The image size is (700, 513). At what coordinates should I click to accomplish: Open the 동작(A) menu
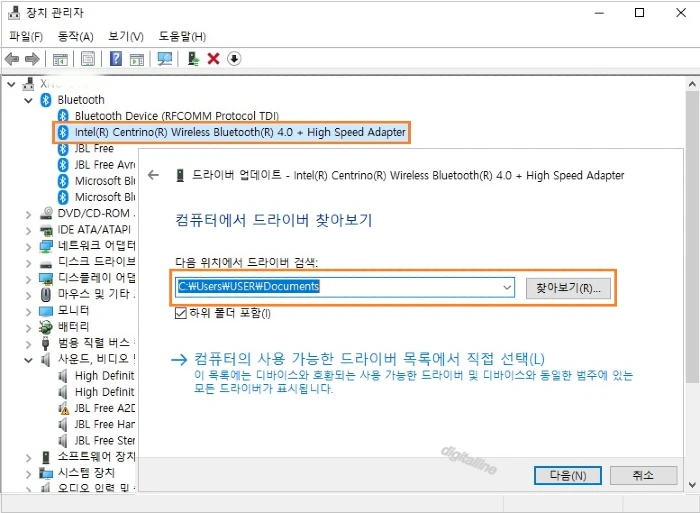click(75, 37)
